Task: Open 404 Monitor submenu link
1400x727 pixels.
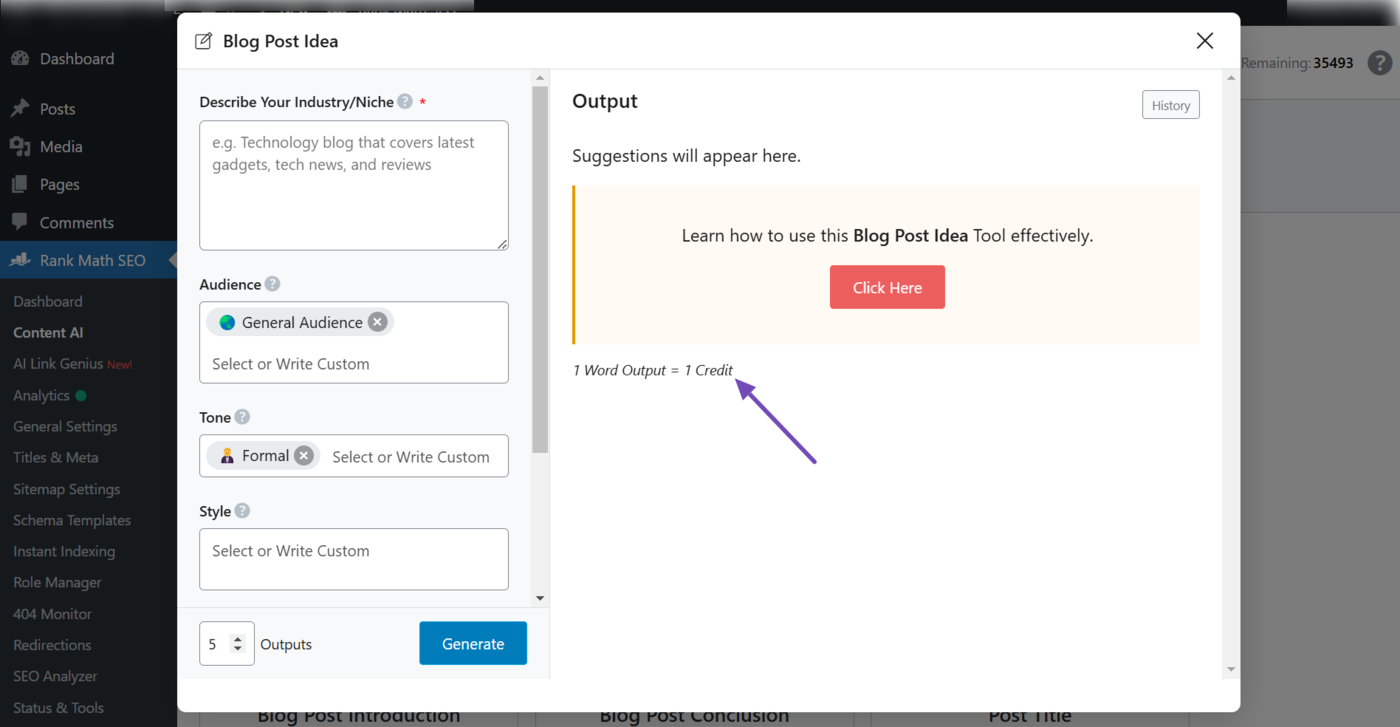Action: 52,614
